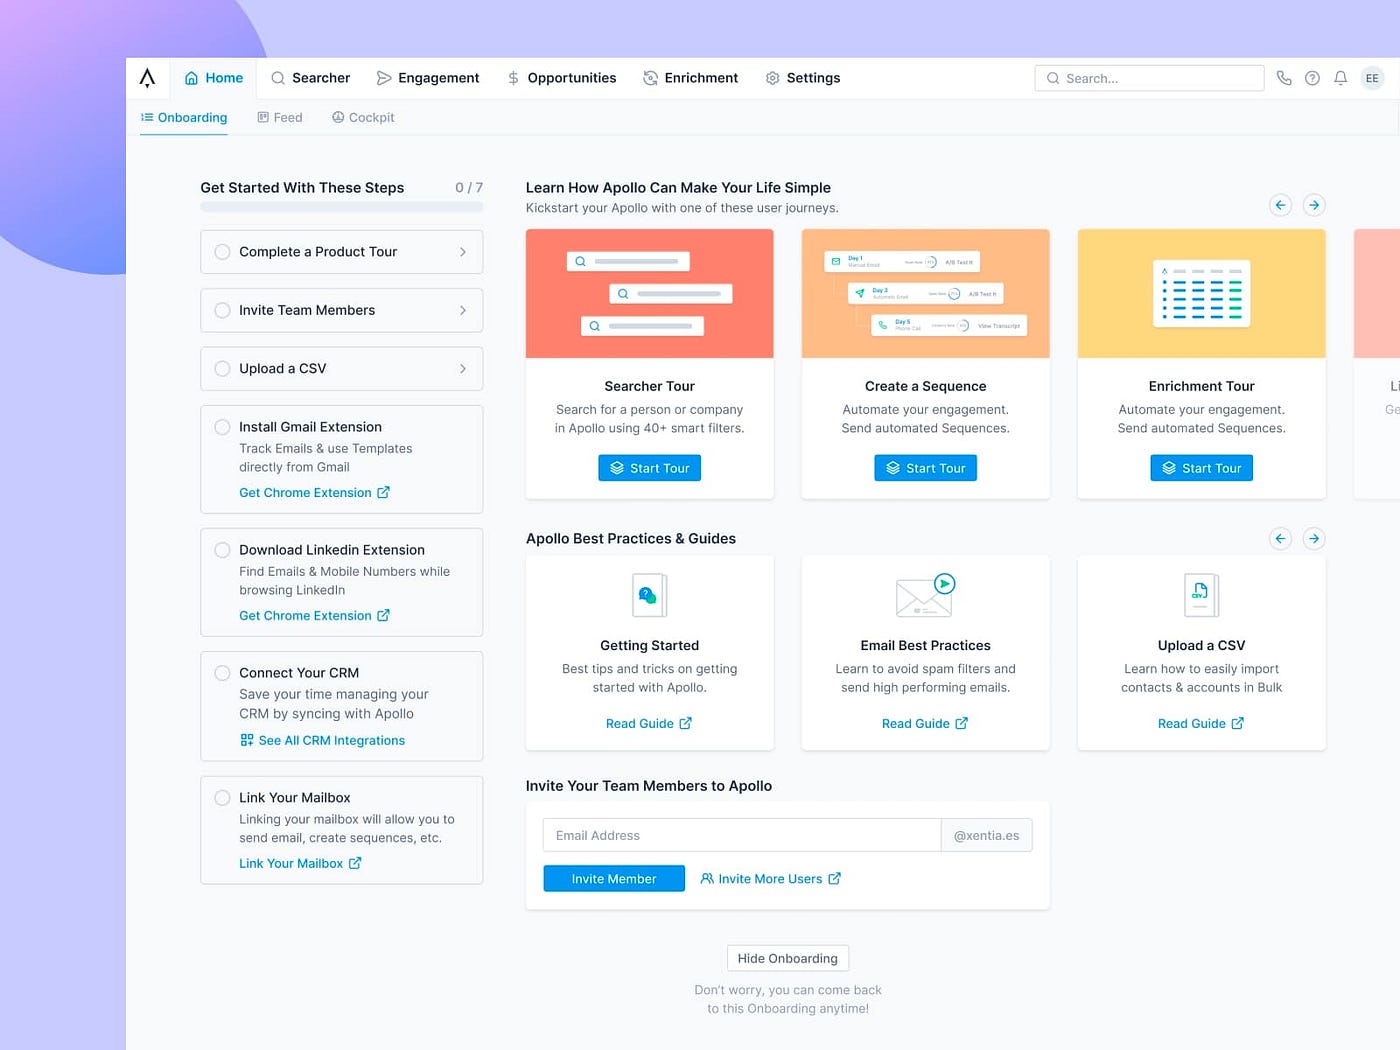Click the Upload a CSV guide file icon

(x=1201, y=595)
